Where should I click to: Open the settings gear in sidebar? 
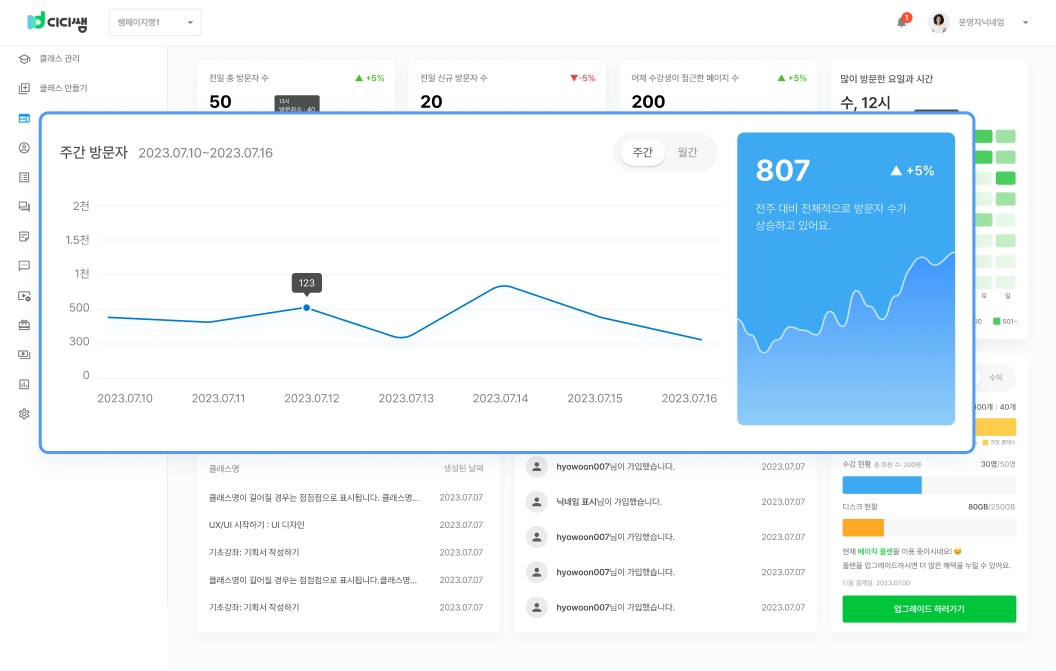point(24,413)
